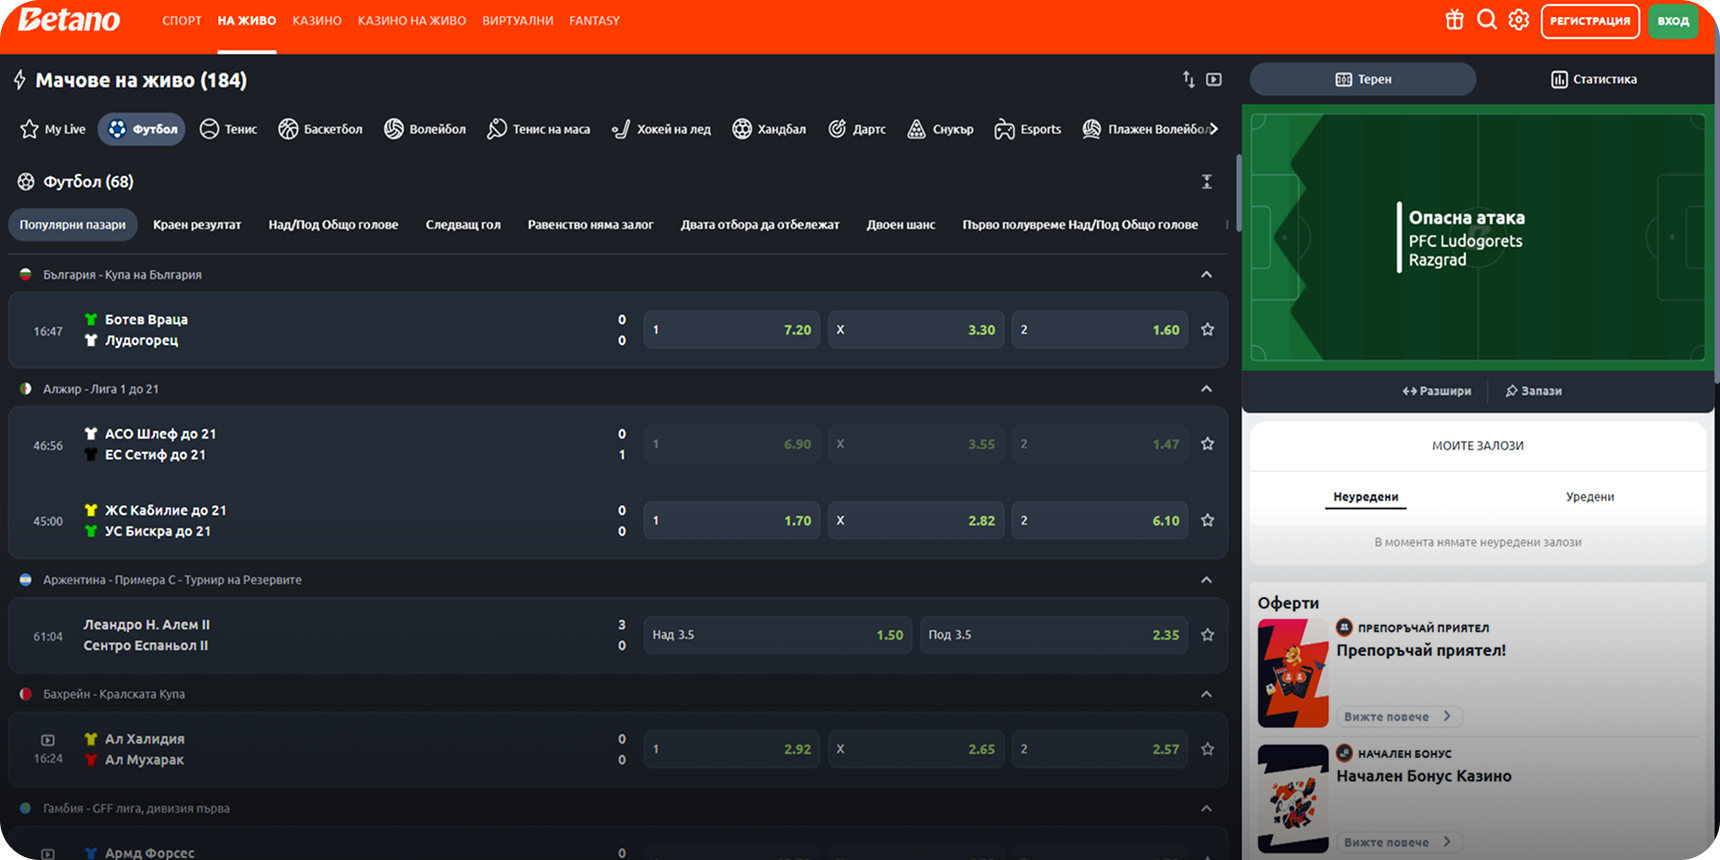Click the sort order arrows icon
The image size is (1720, 860).
(x=1188, y=79)
